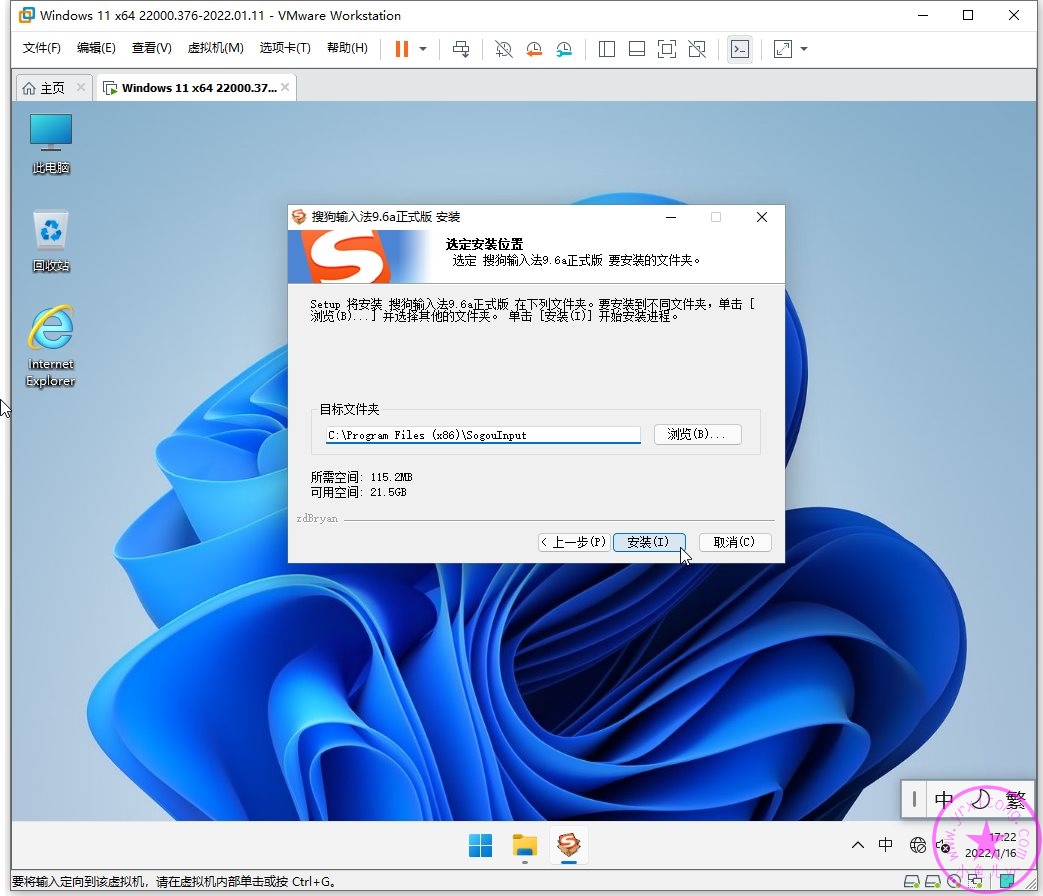This screenshot has width=1043, height=896.
Task: Click the taskbar 中 input indicator
Action: click(885, 845)
